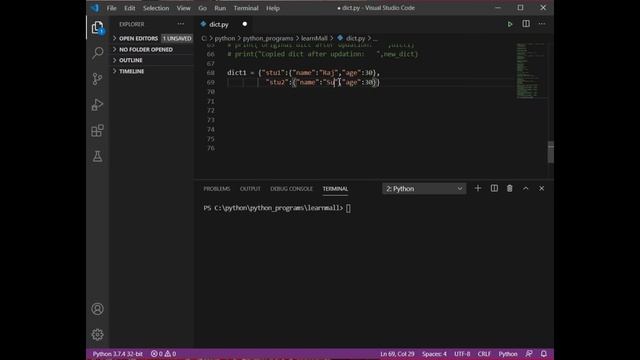Click the 1 UNSAVED badge
The width and height of the screenshot is (640, 360).
click(177, 38)
